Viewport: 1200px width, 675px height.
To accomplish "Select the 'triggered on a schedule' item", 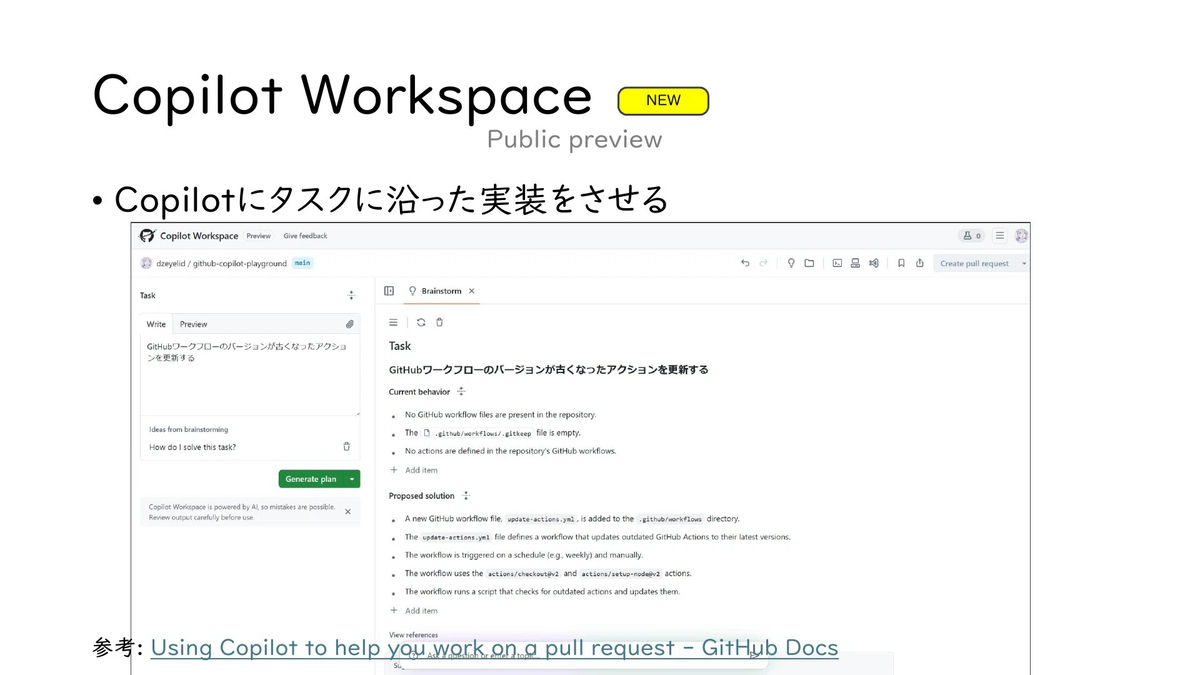I will [524, 555].
